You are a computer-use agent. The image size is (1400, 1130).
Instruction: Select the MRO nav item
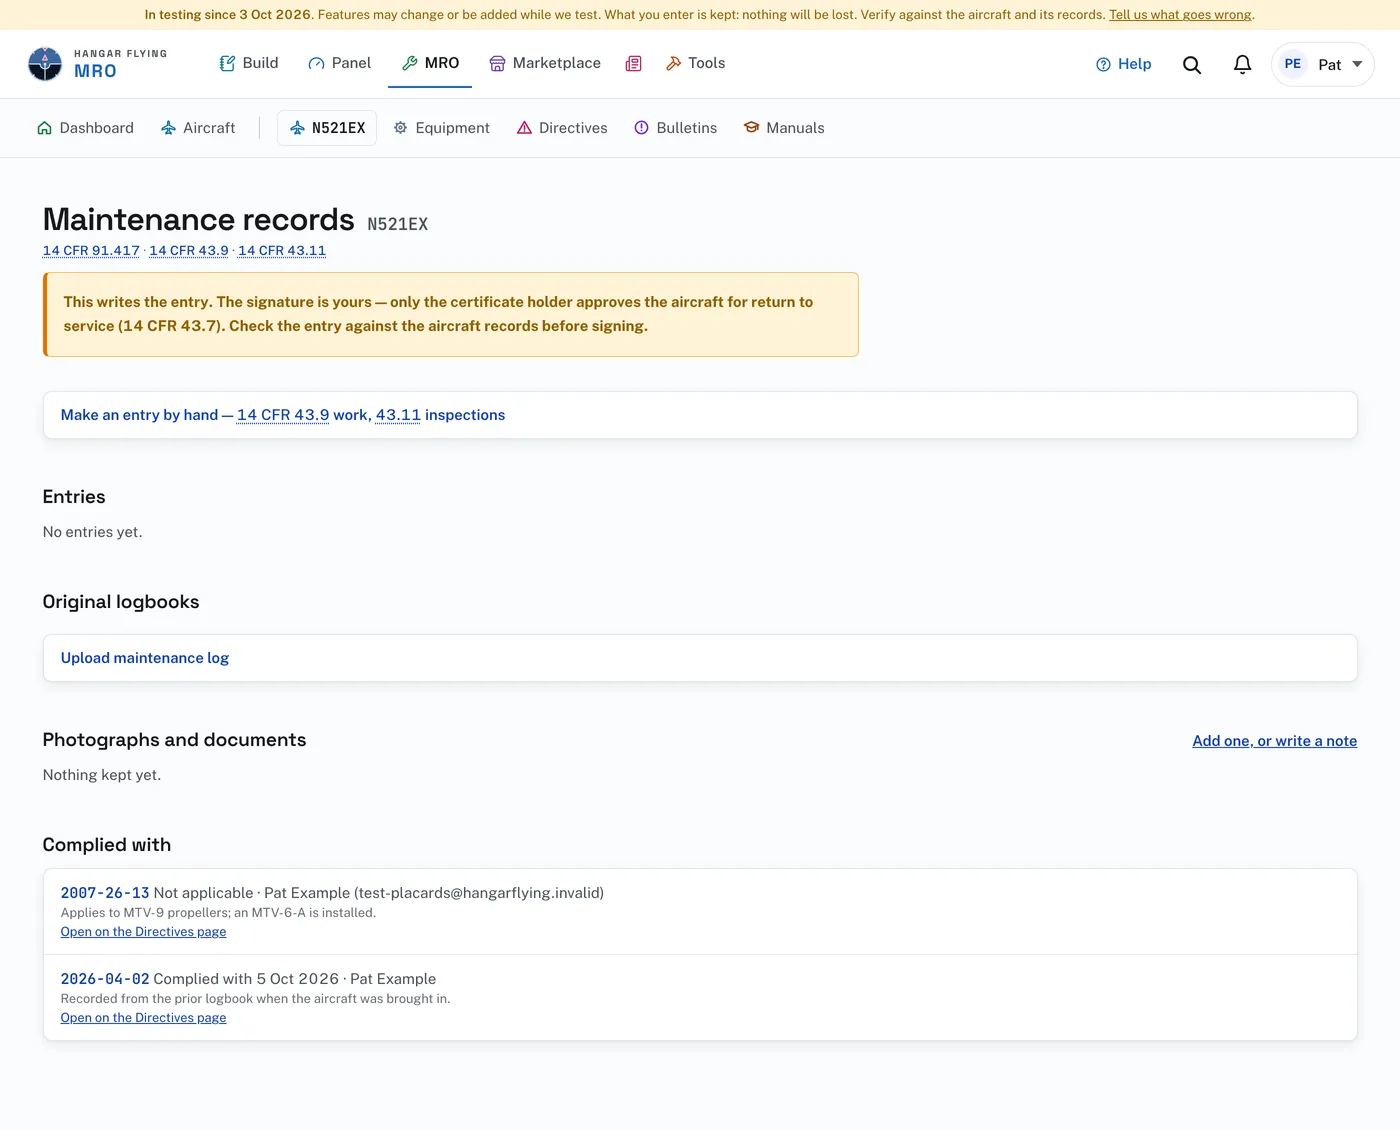coord(430,63)
